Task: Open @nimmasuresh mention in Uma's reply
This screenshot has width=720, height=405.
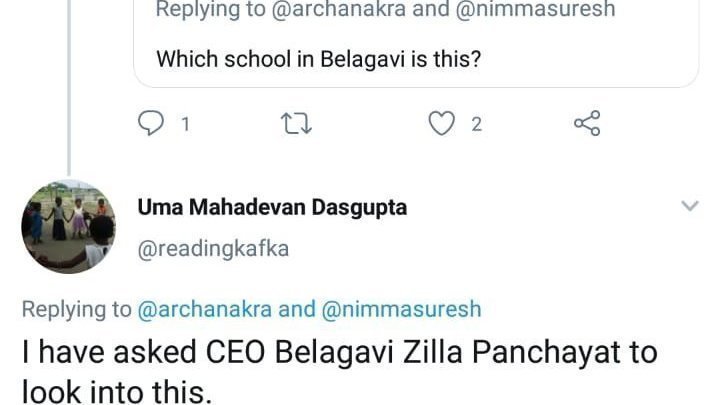Action: pyautogui.click(x=402, y=309)
